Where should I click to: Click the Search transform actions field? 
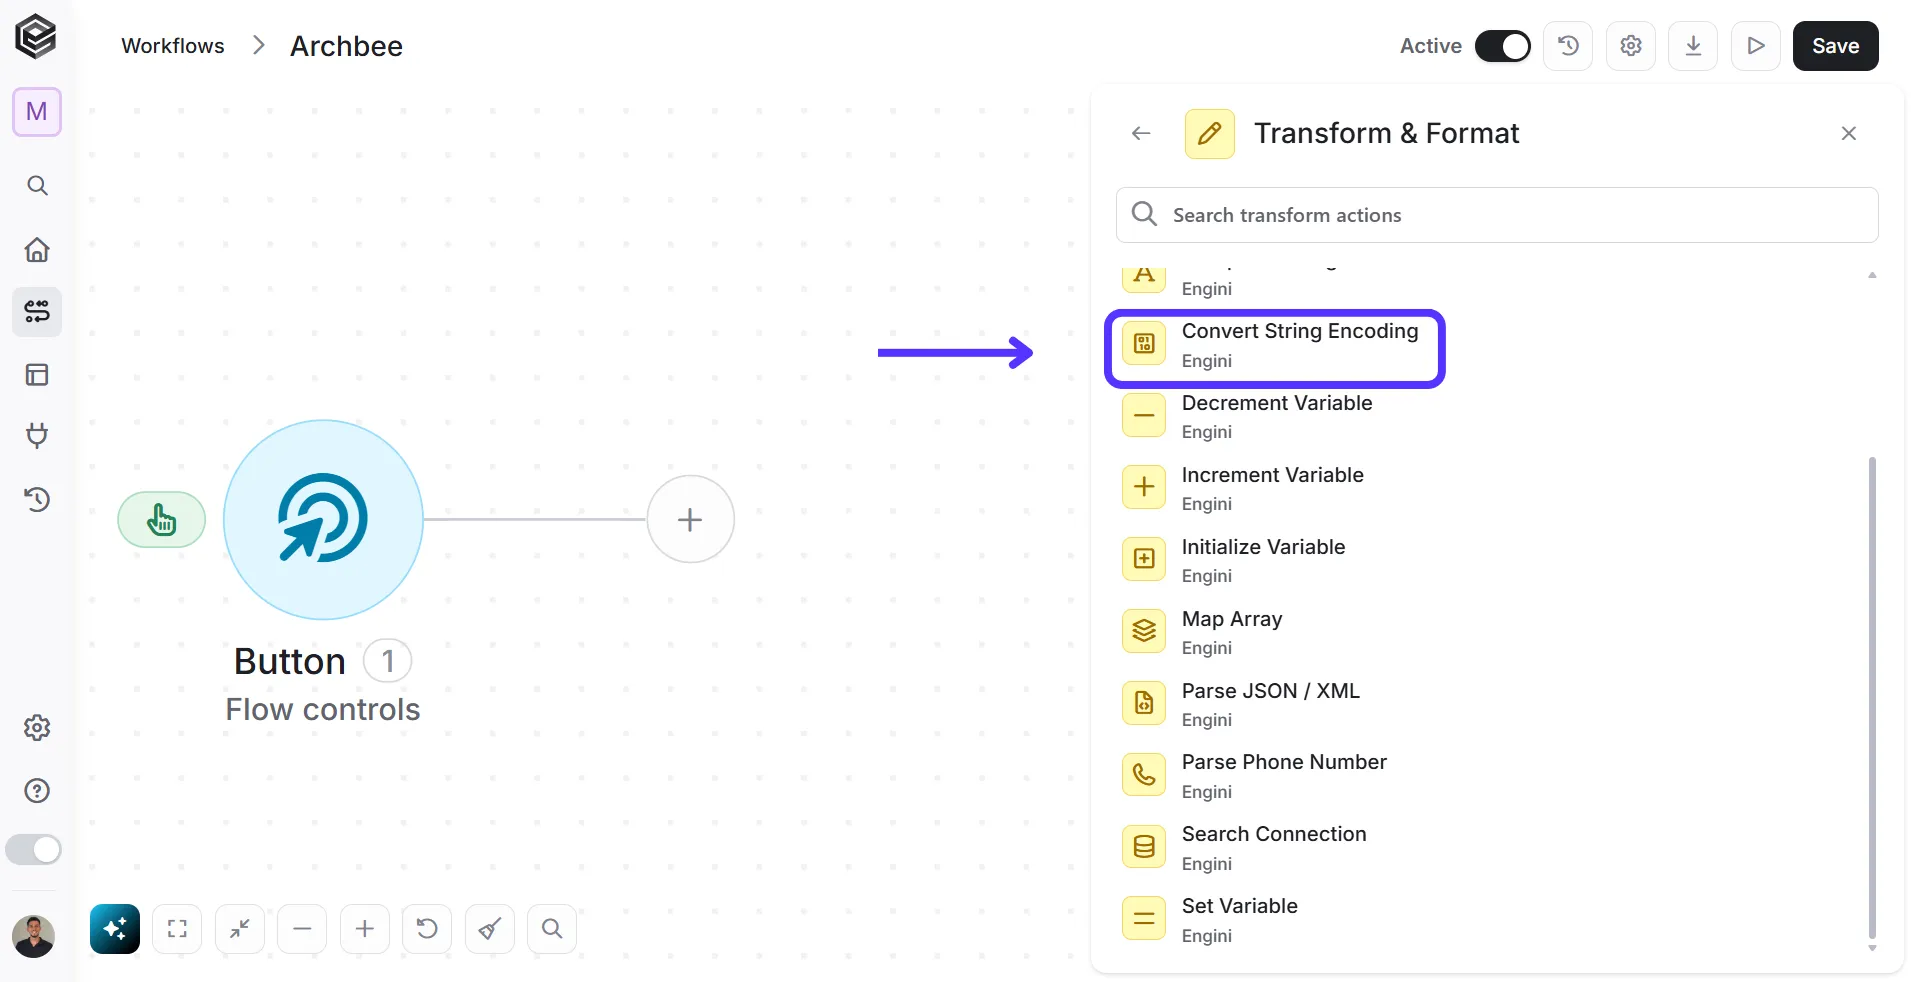1497,215
